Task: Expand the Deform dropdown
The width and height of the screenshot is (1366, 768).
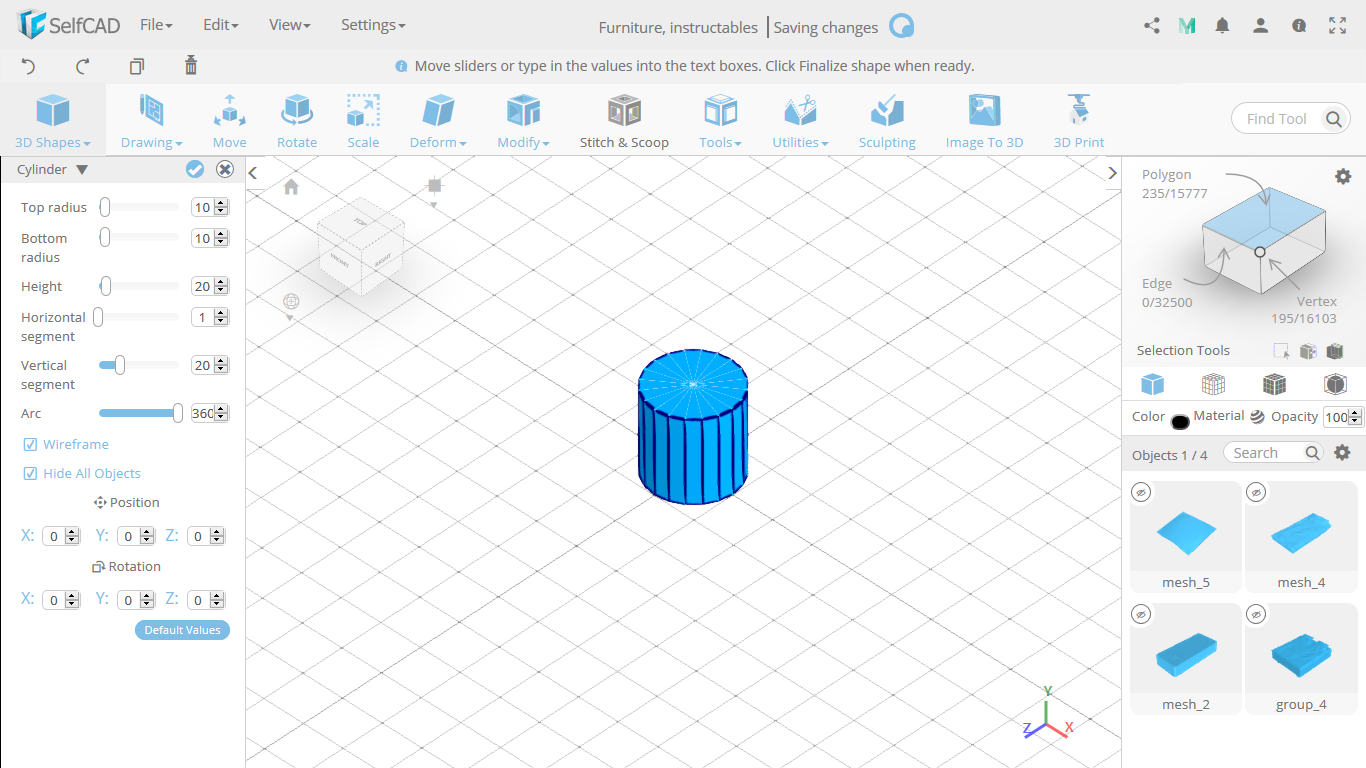Action: 438,121
